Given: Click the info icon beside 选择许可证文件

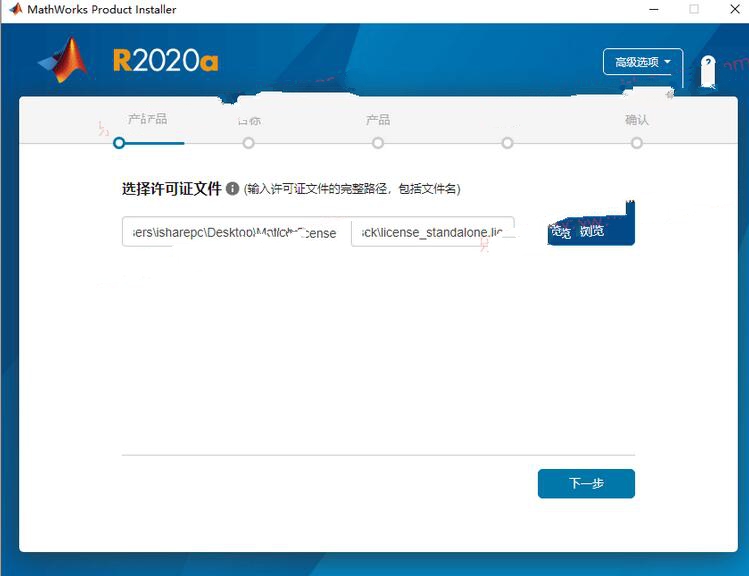Looking at the screenshot, I should click(232, 189).
